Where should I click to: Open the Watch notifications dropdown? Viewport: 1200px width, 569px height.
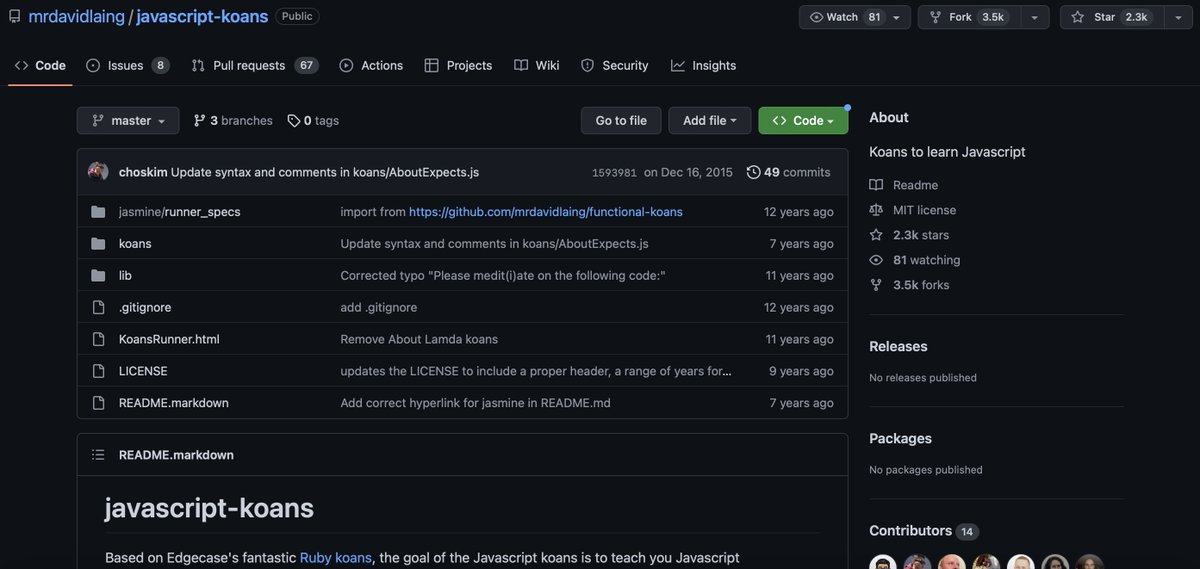855,17
